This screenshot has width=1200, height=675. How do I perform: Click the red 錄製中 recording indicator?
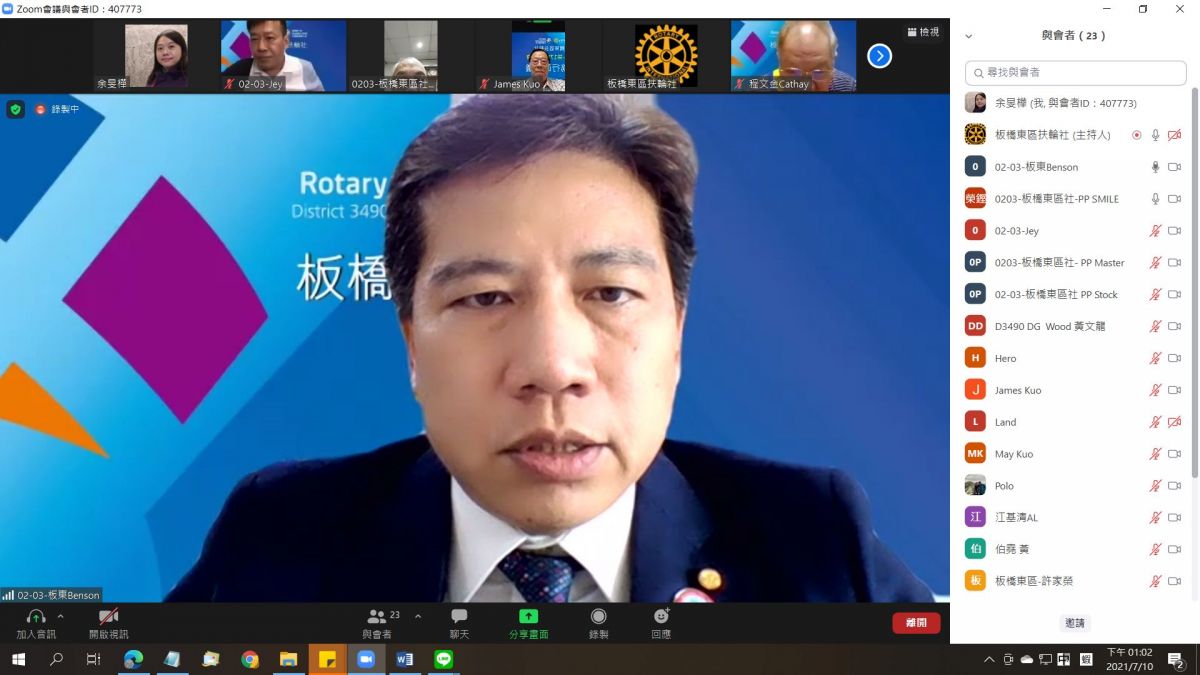(57, 109)
